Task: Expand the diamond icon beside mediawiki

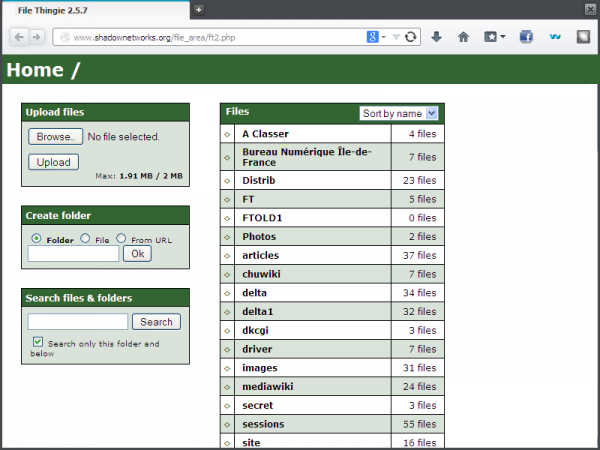Action: pyautogui.click(x=227, y=387)
